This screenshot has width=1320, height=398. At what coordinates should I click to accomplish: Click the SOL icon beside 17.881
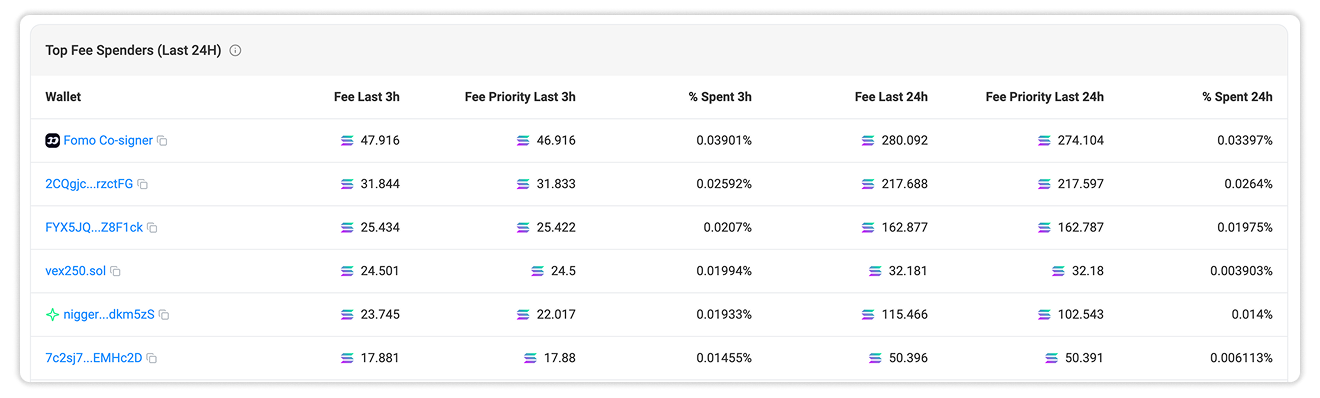tap(347, 358)
